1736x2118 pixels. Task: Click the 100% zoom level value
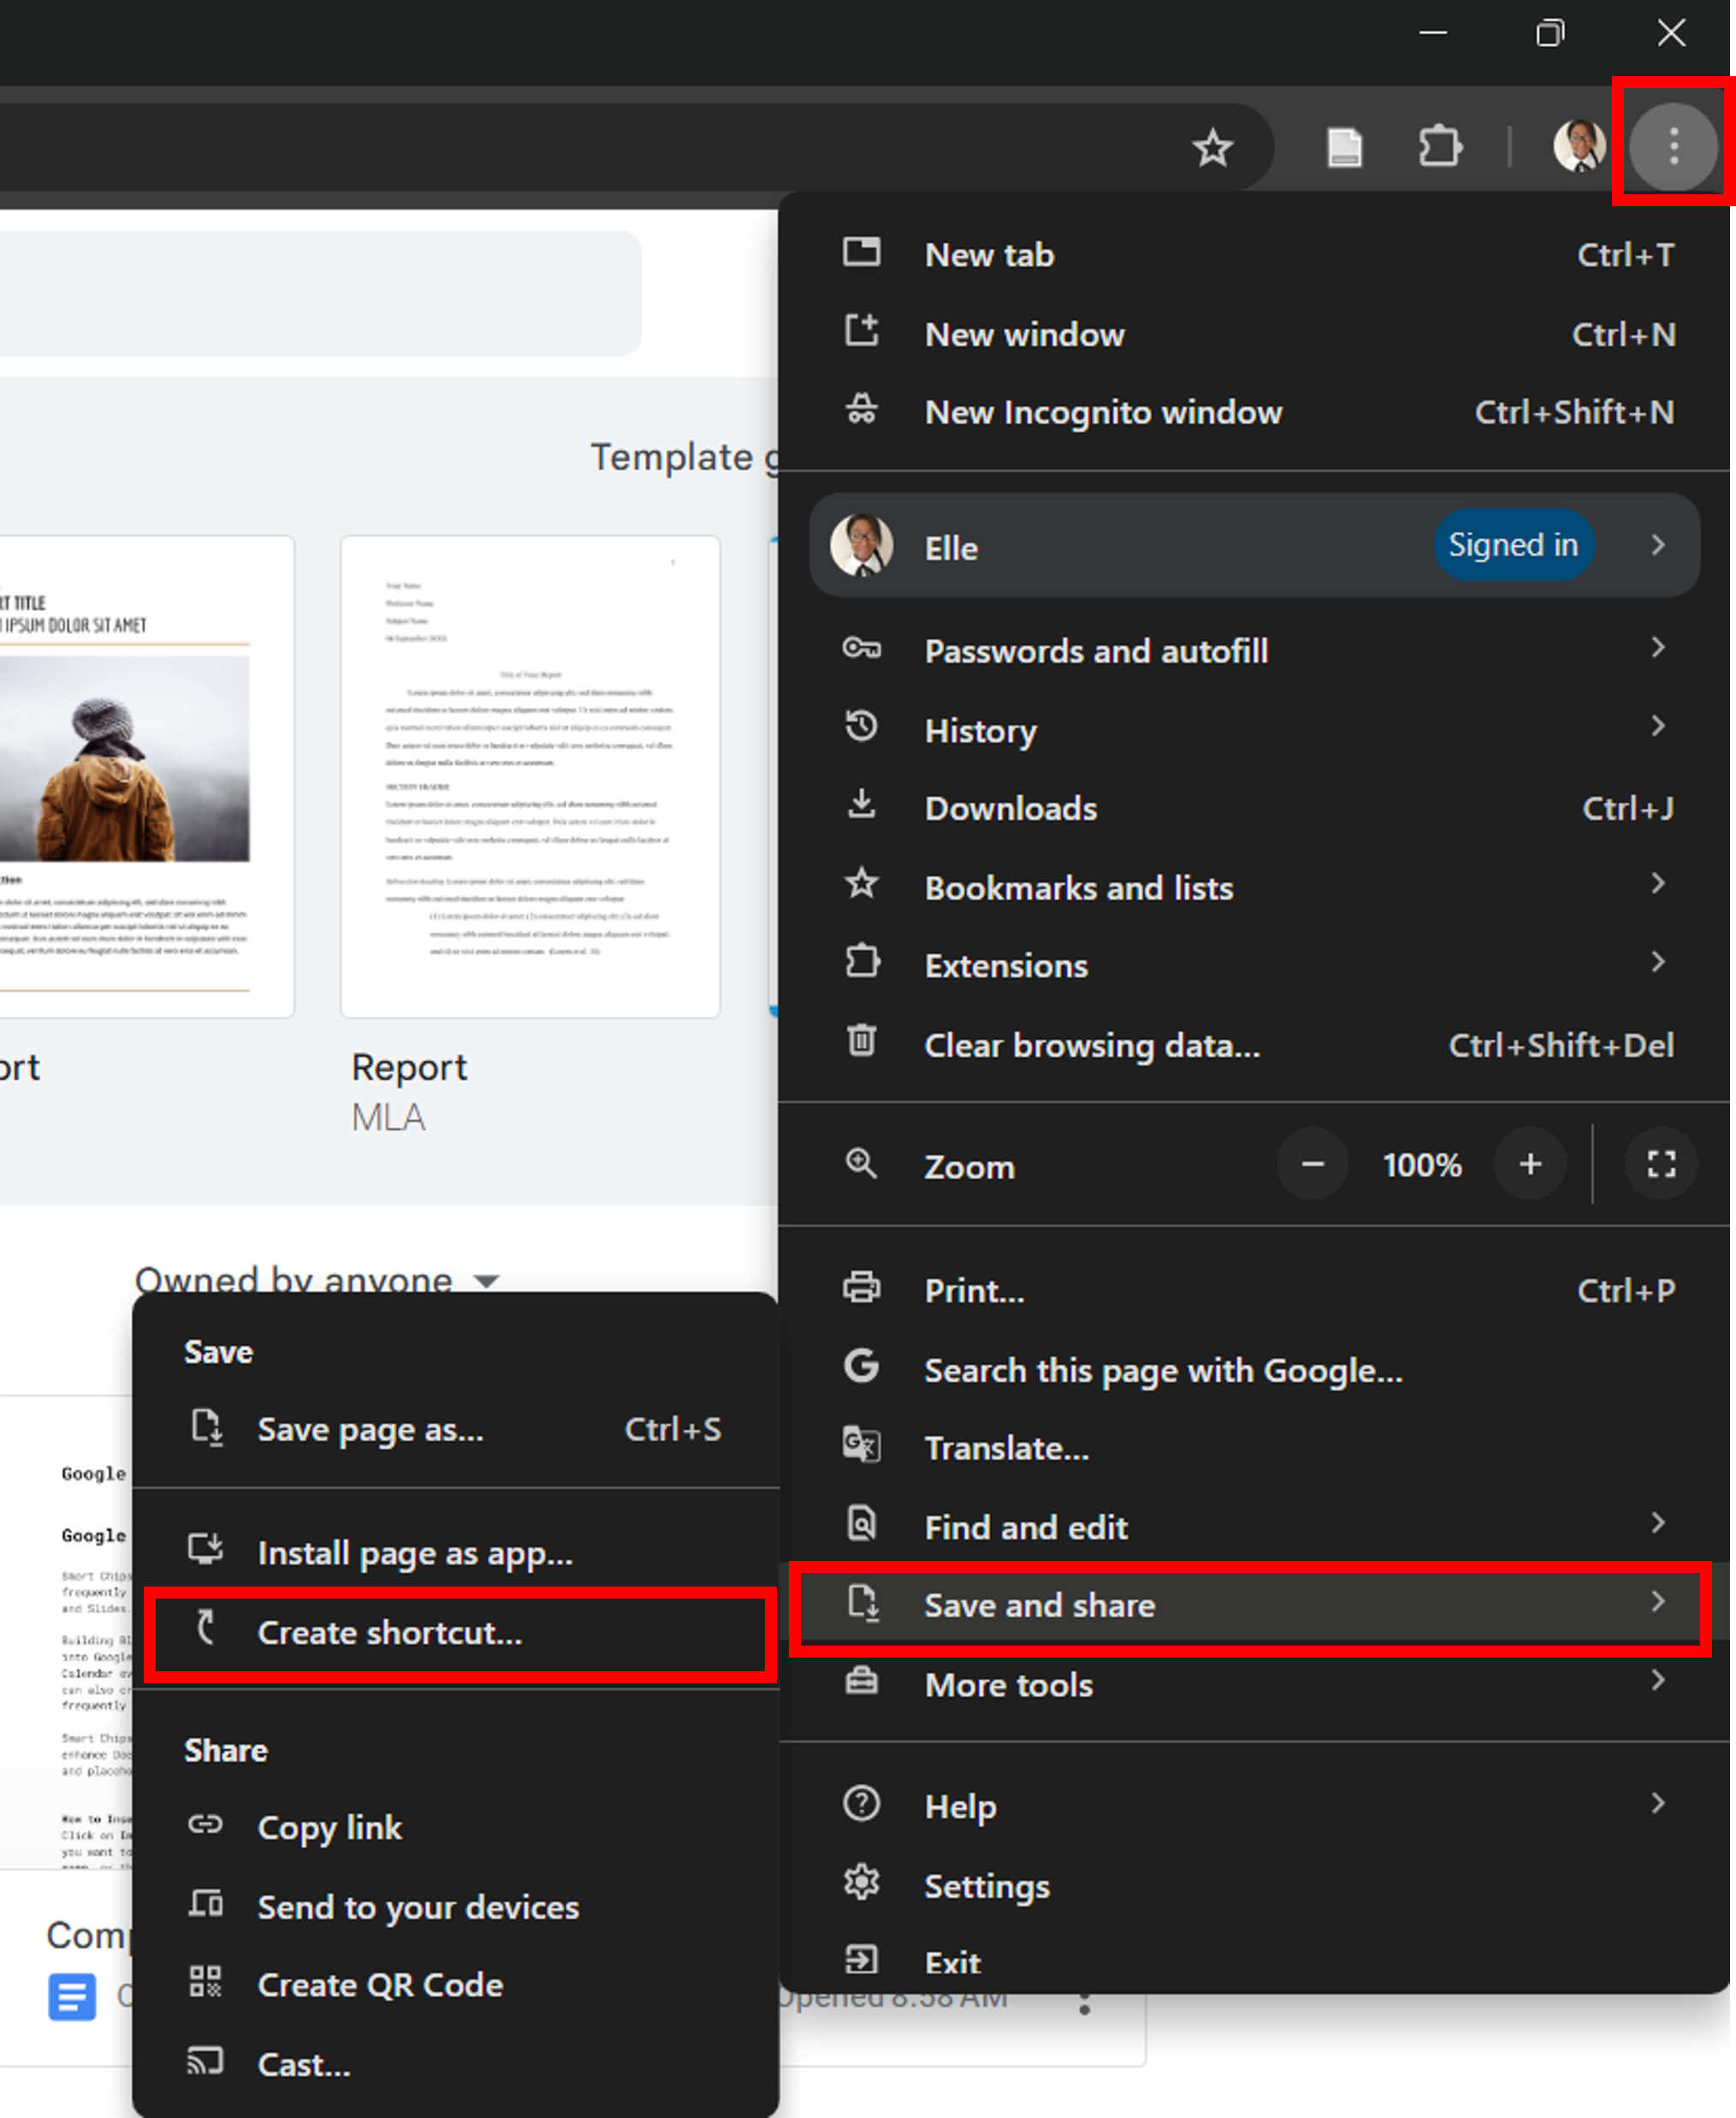tap(1421, 1165)
